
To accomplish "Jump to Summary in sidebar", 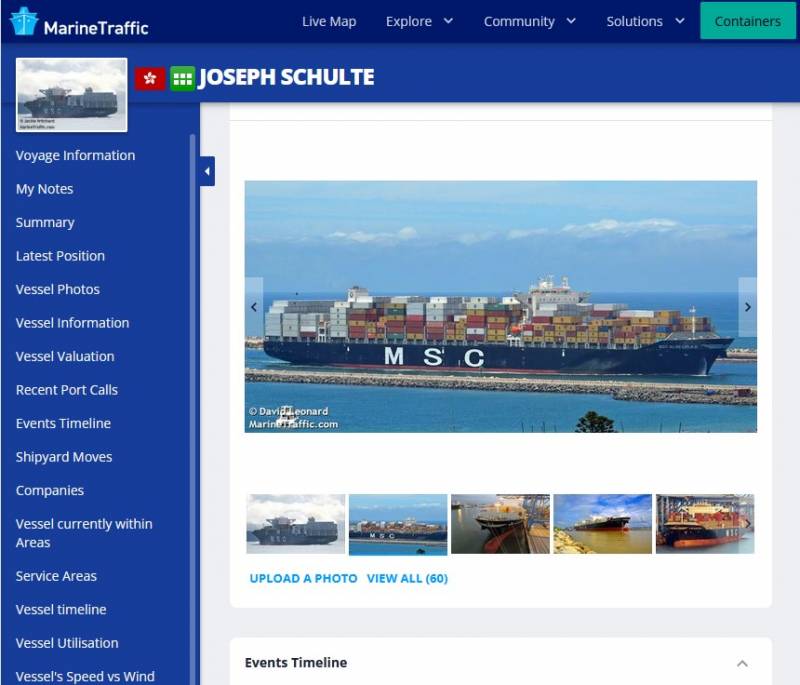I will click(x=45, y=223).
